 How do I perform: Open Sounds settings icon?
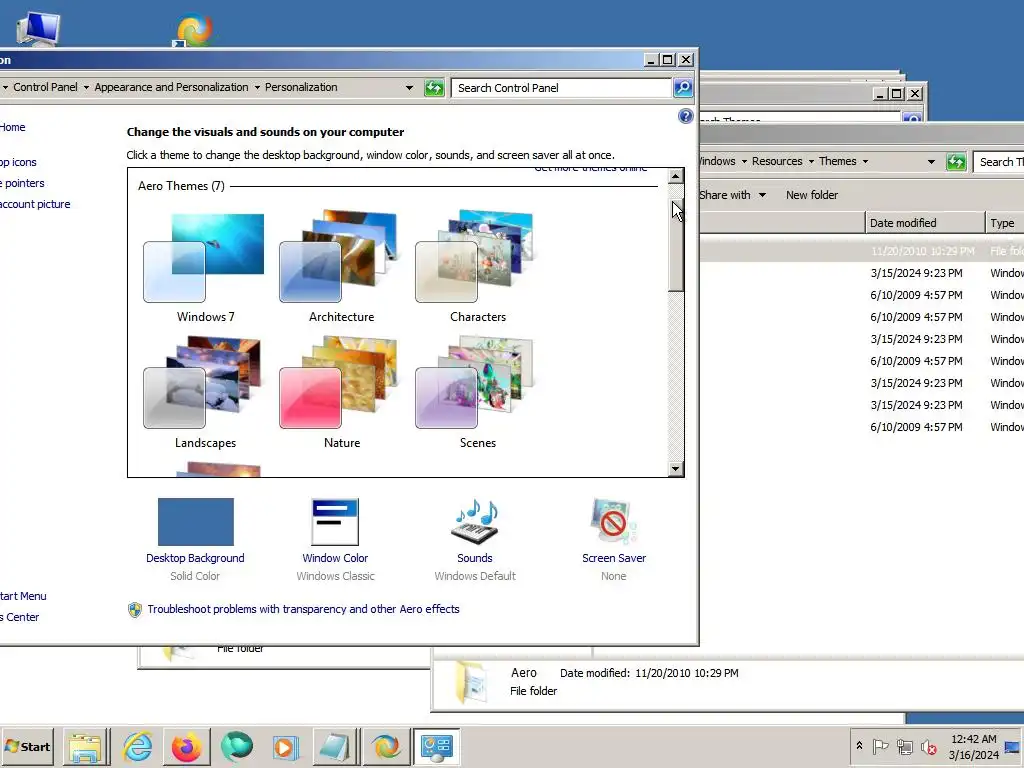pyautogui.click(x=475, y=522)
